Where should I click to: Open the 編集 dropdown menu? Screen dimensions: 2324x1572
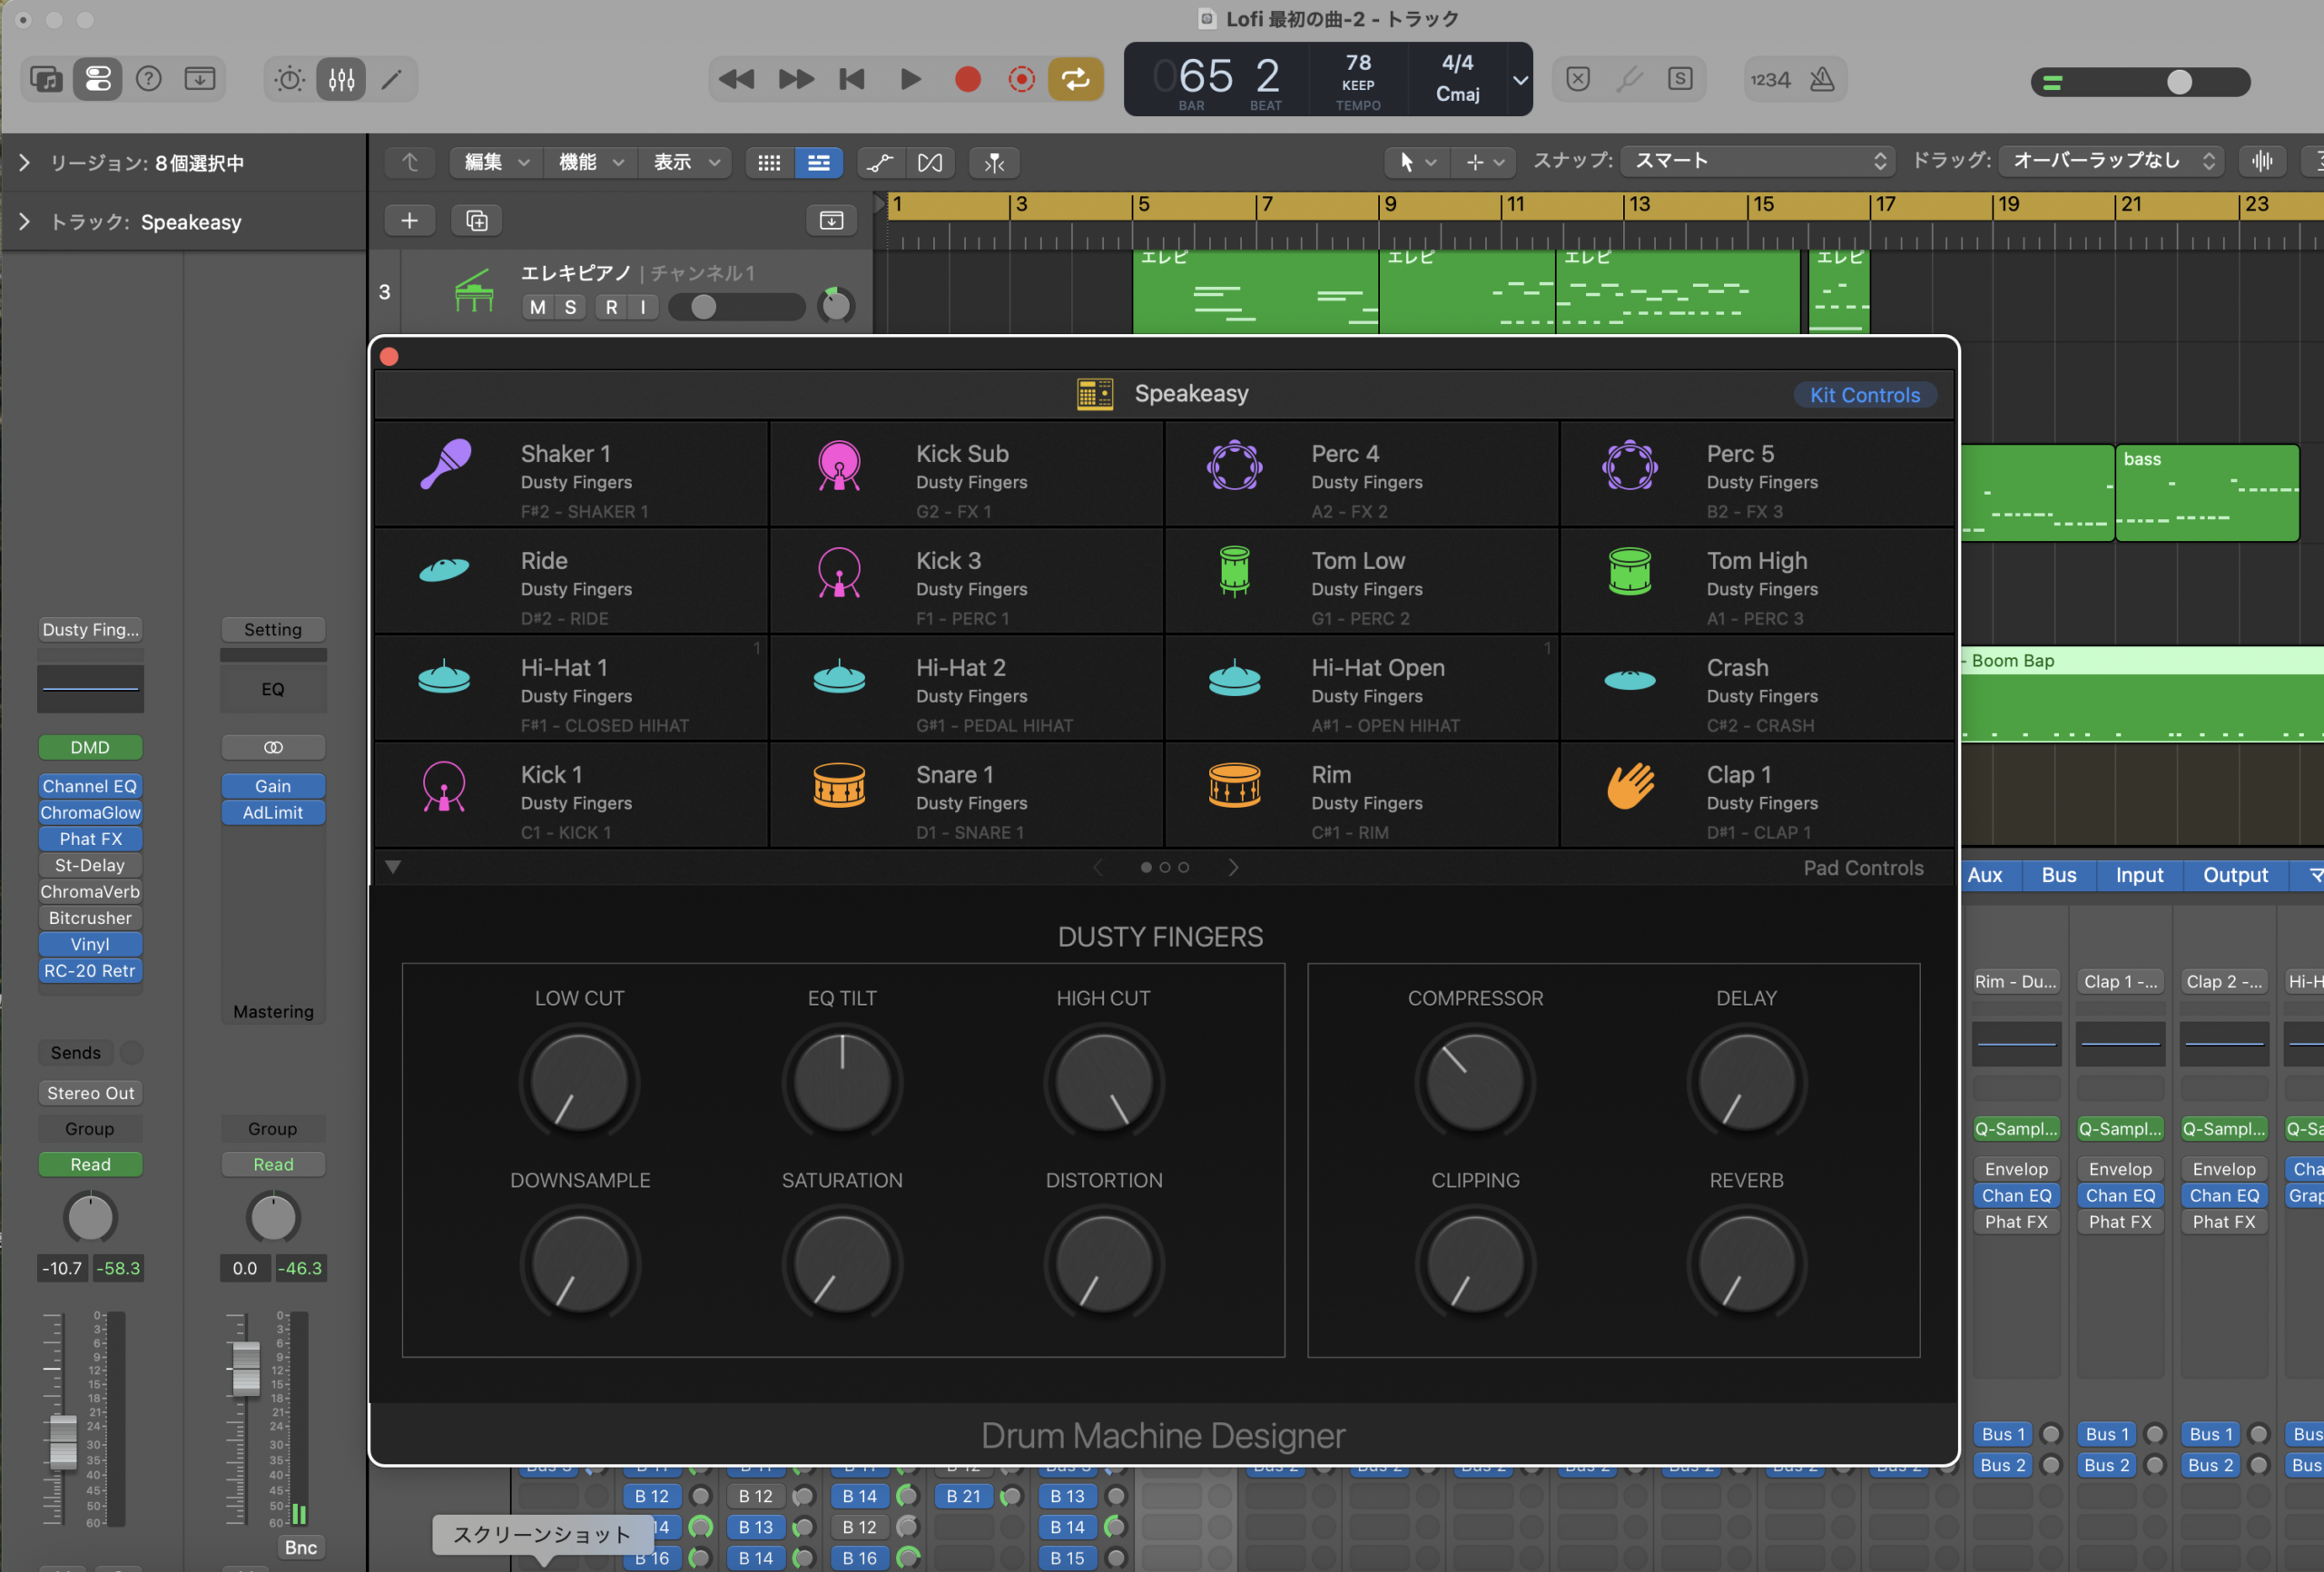click(x=496, y=162)
